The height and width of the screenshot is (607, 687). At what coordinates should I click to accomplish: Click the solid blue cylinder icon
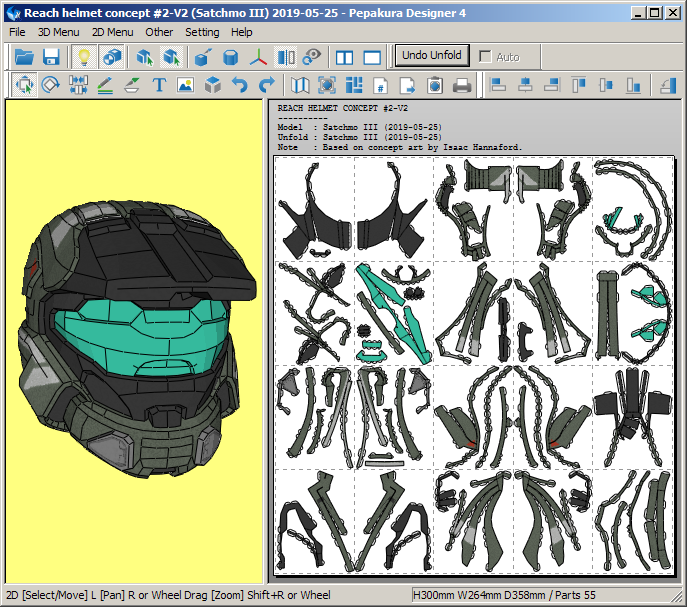coord(230,57)
